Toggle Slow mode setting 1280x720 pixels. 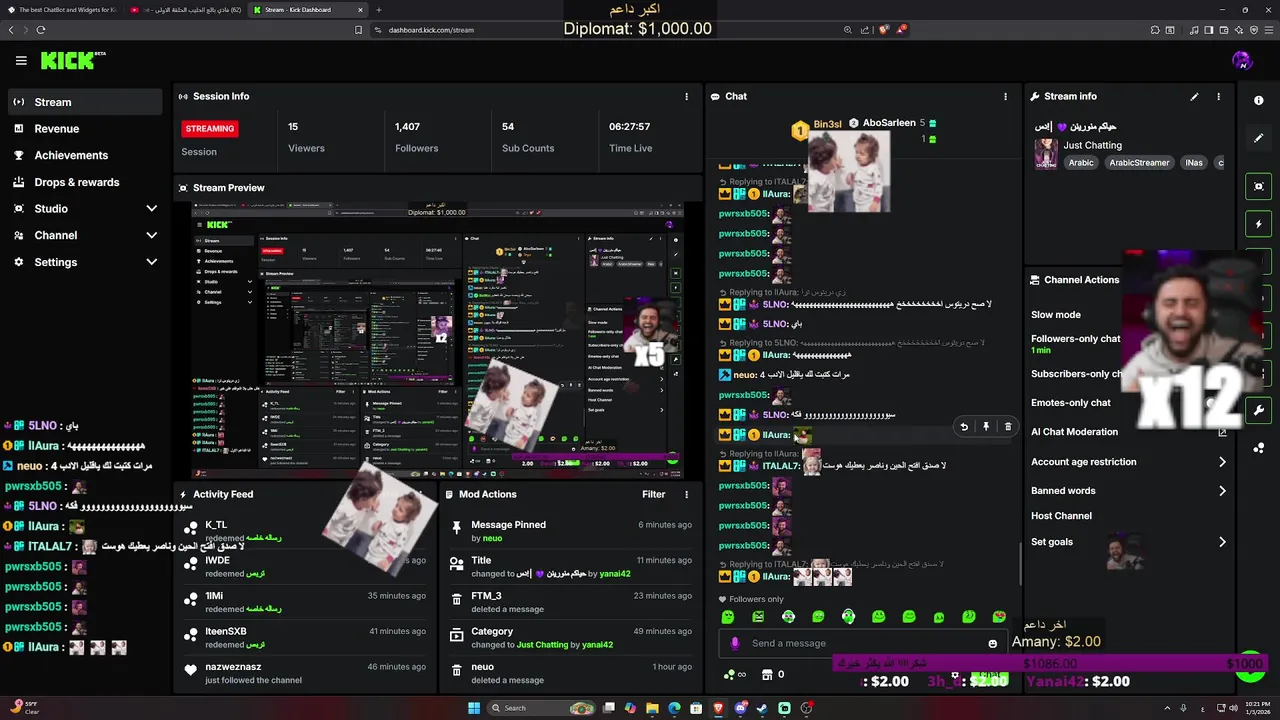[x=1056, y=315]
